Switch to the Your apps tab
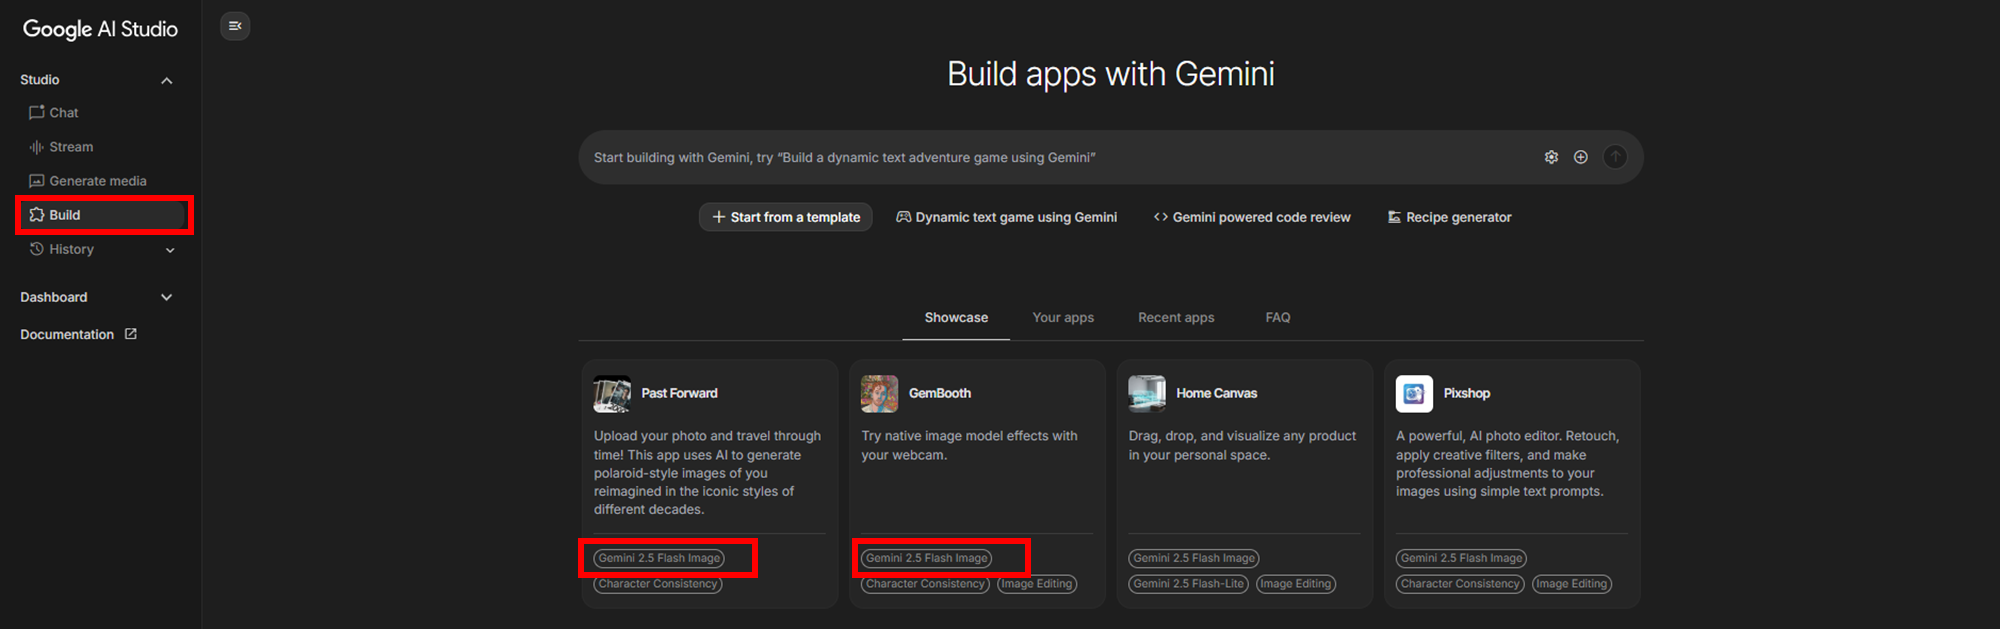The image size is (2000, 629). click(1063, 317)
